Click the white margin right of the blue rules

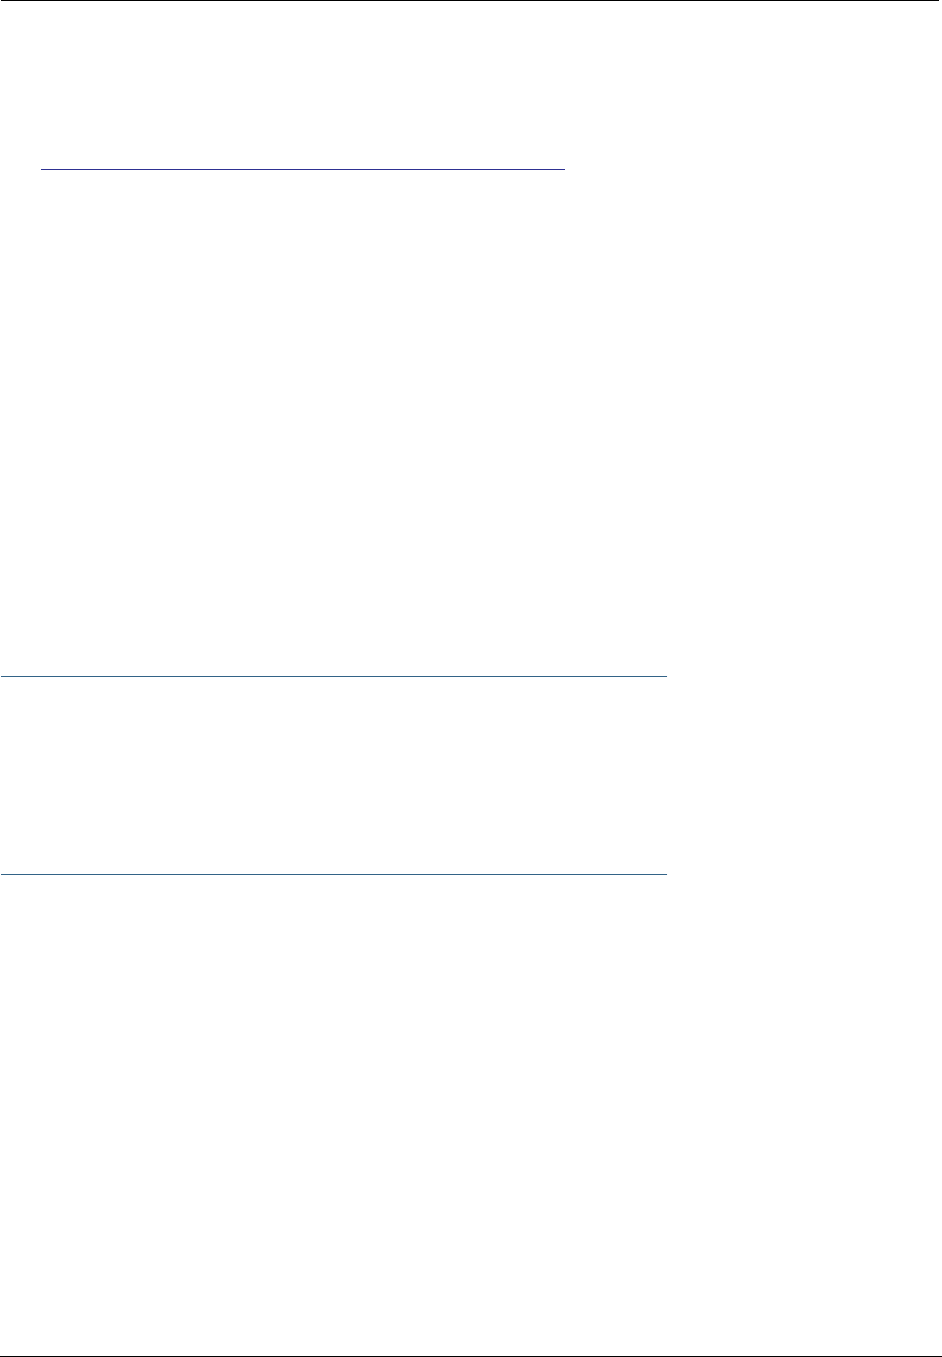point(804,776)
